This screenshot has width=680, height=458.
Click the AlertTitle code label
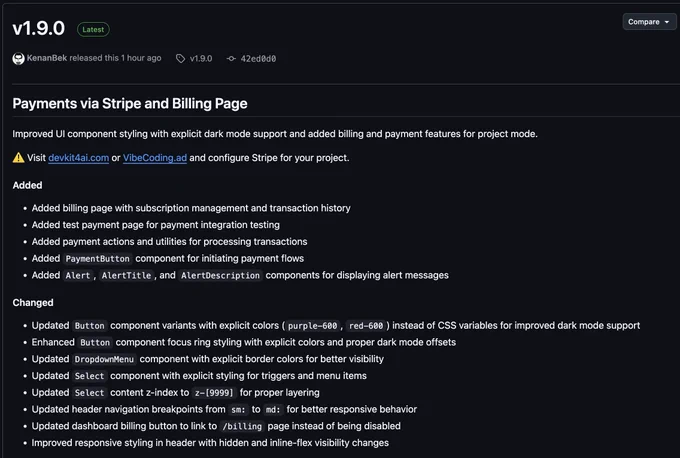pyautogui.click(x=126, y=275)
